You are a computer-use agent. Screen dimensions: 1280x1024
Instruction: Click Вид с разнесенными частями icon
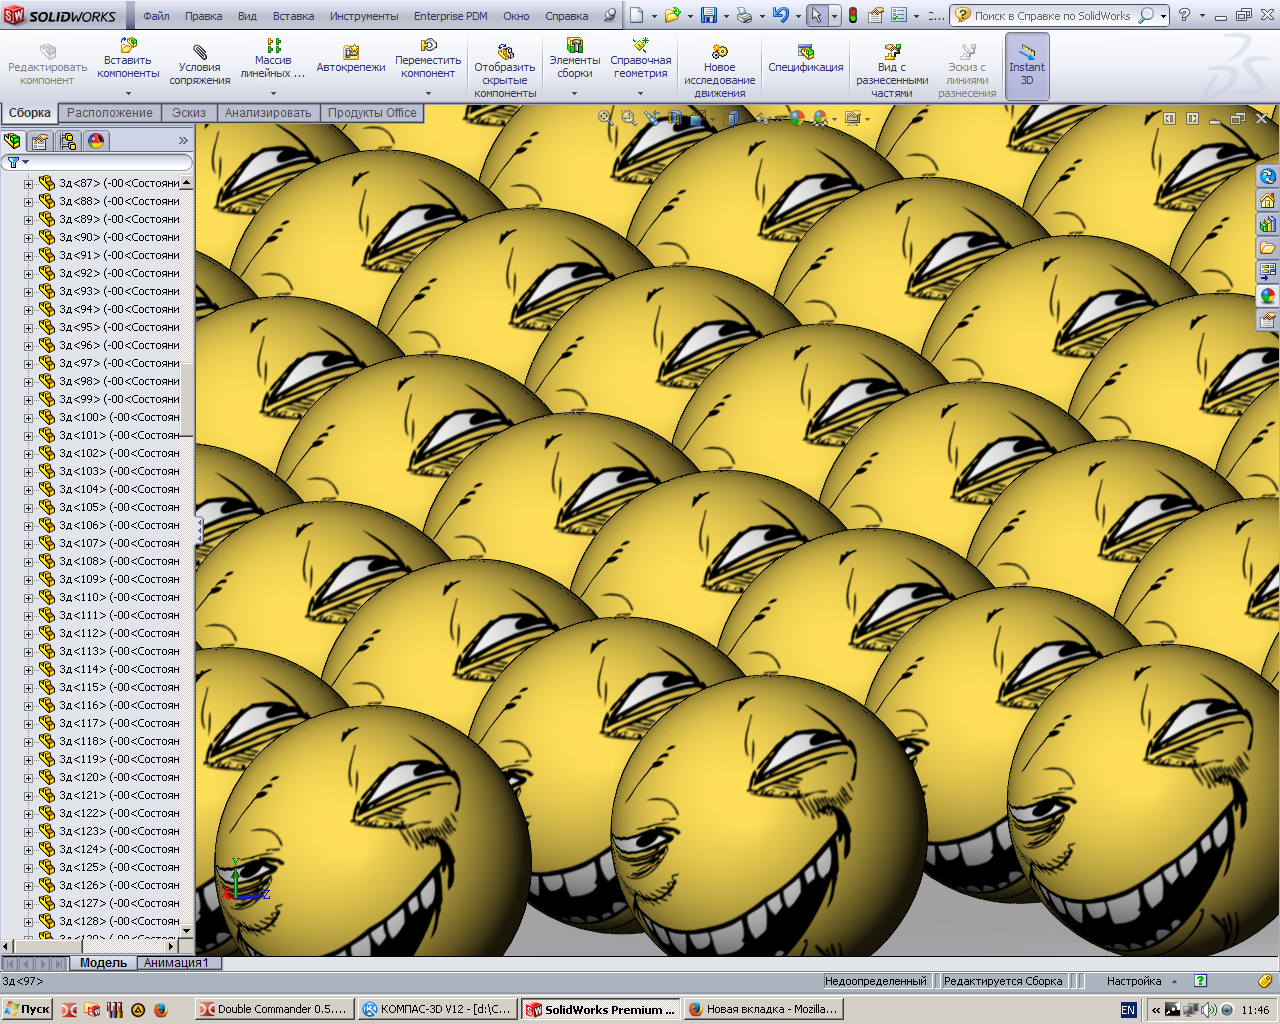[892, 70]
